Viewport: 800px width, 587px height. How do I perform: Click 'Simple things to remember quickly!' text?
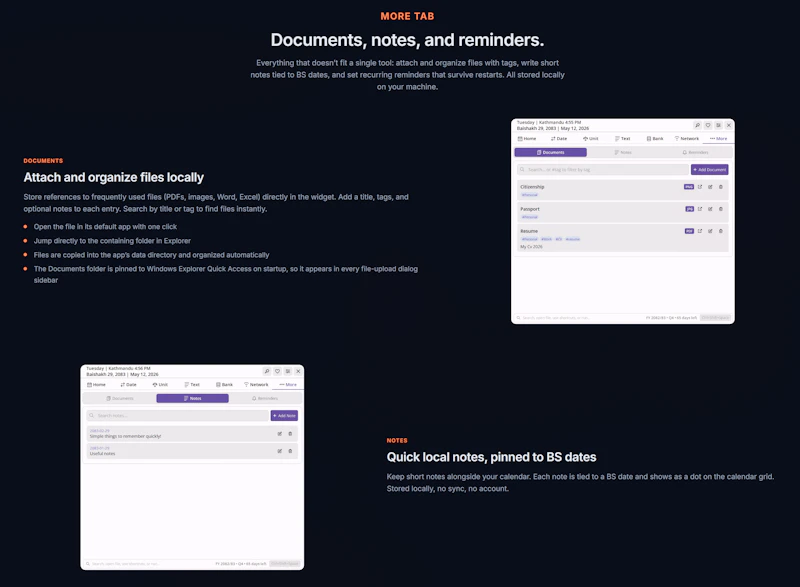[x=126, y=436]
